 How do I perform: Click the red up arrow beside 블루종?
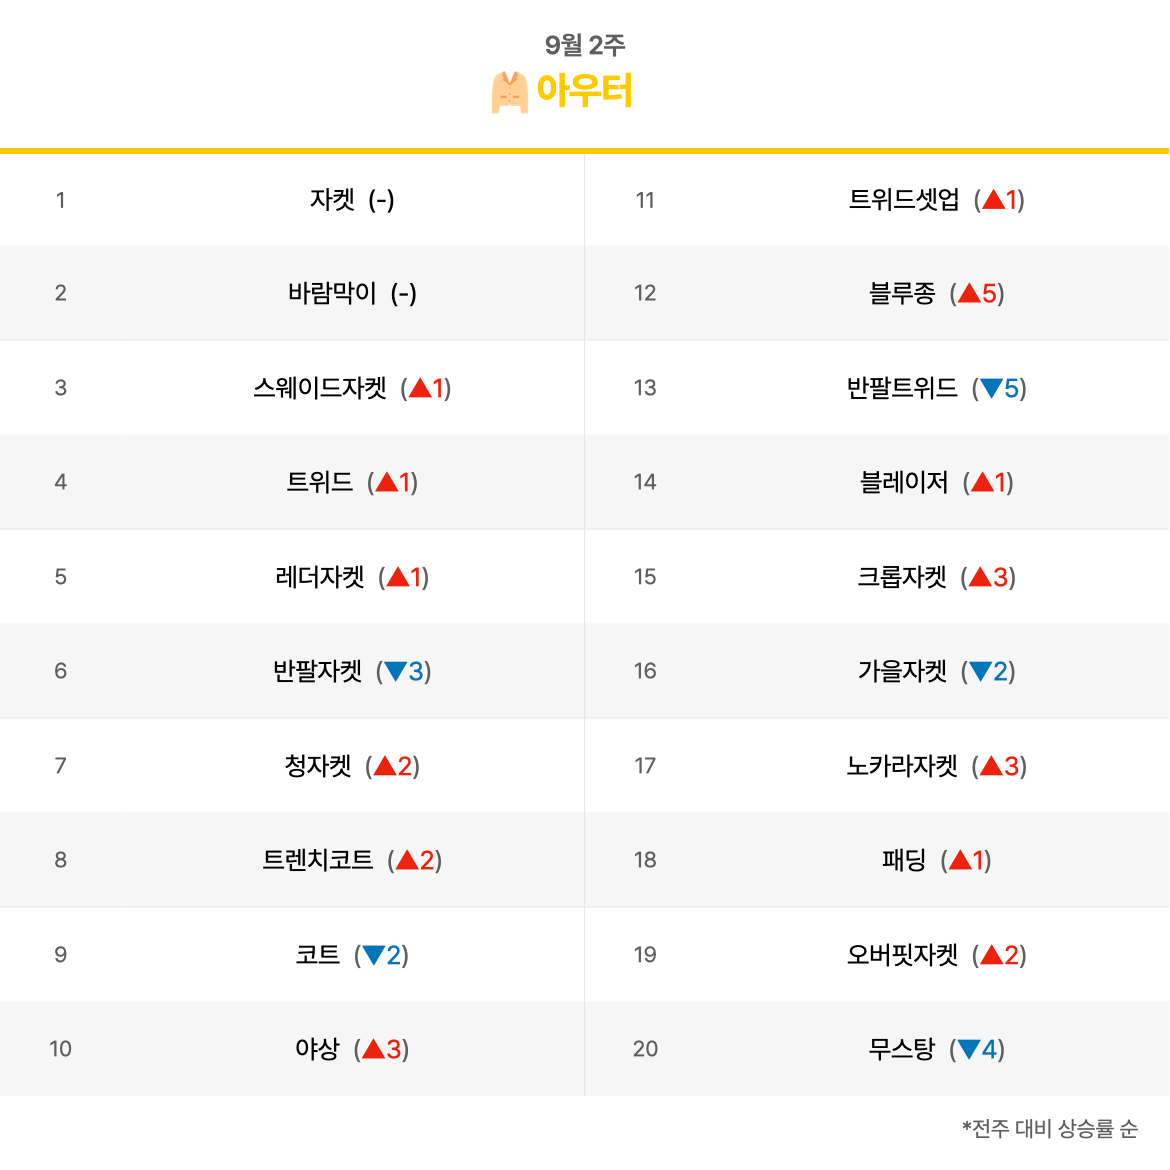(x=969, y=292)
